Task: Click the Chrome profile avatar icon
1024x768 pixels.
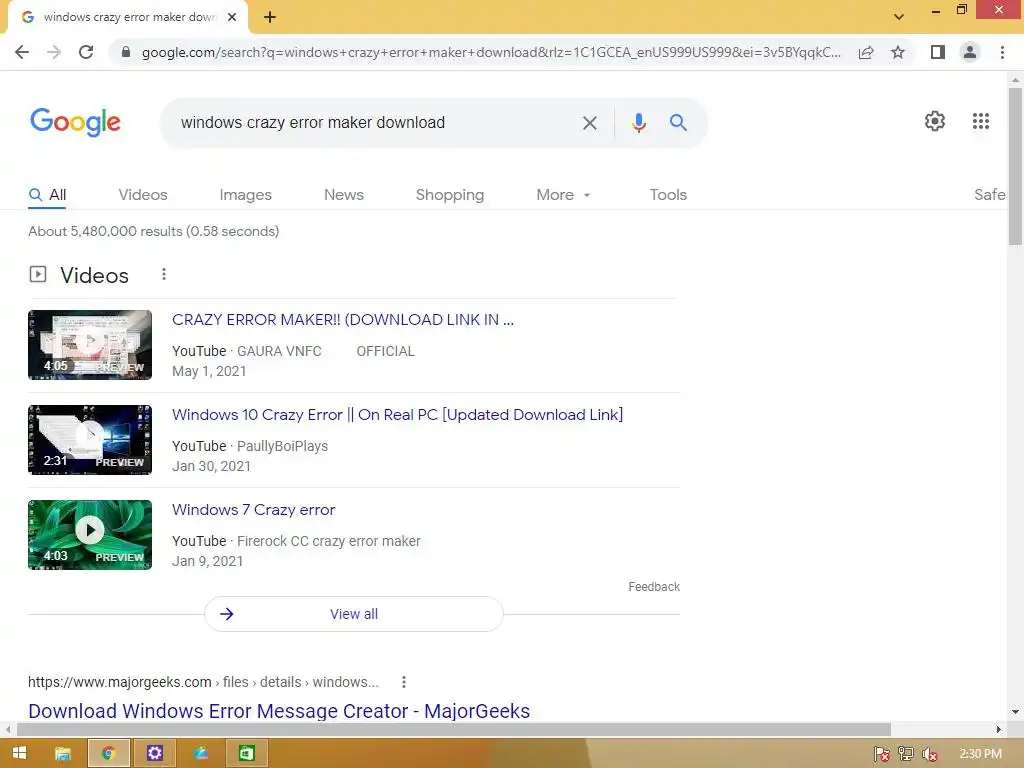Action: click(970, 52)
